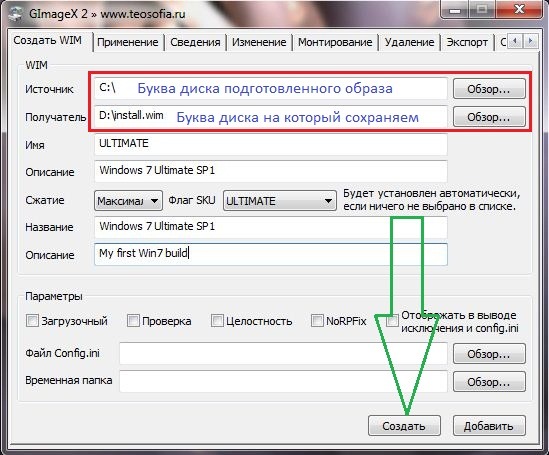Click the Имя field containing ULTIMATE
Image resolution: width=549 pixels, height=455 pixels.
click(x=271, y=144)
